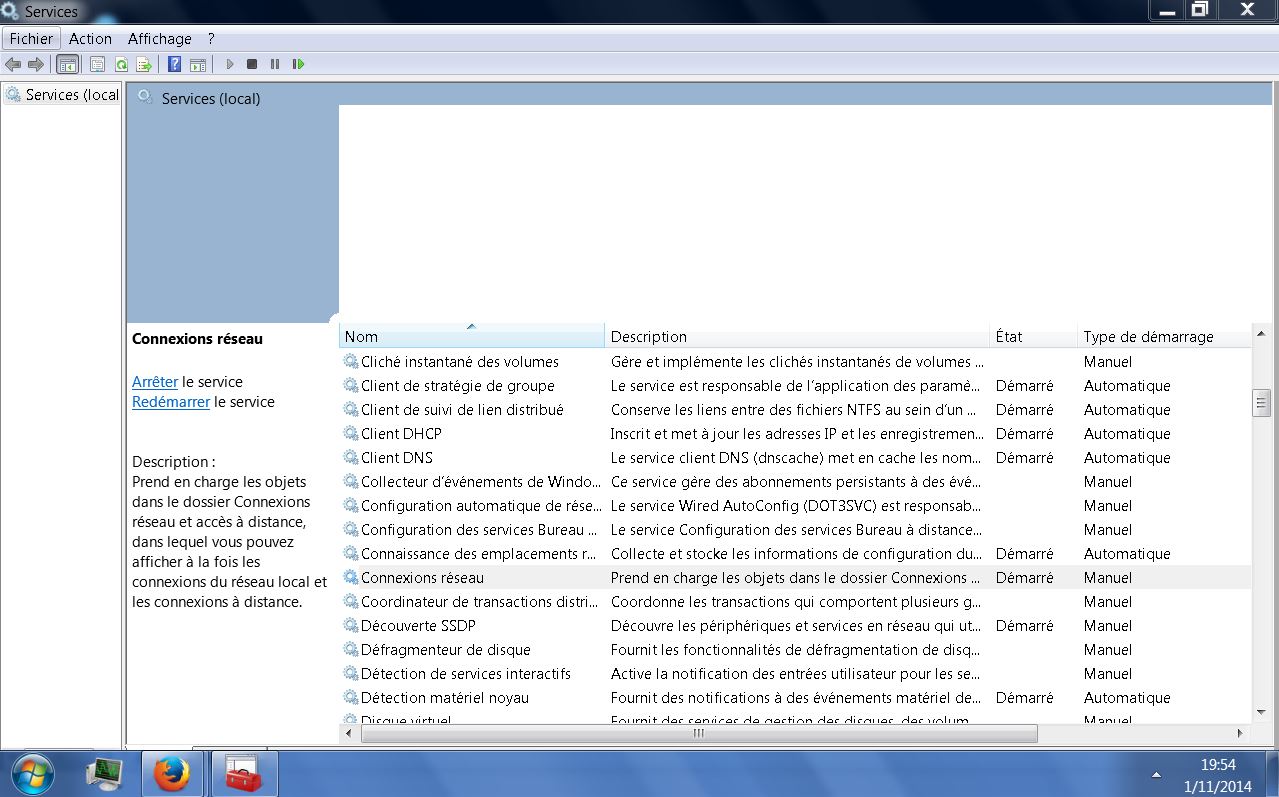The width and height of the screenshot is (1279, 797).
Task: Click horizontal scrollbar left arrow
Action: [x=349, y=733]
